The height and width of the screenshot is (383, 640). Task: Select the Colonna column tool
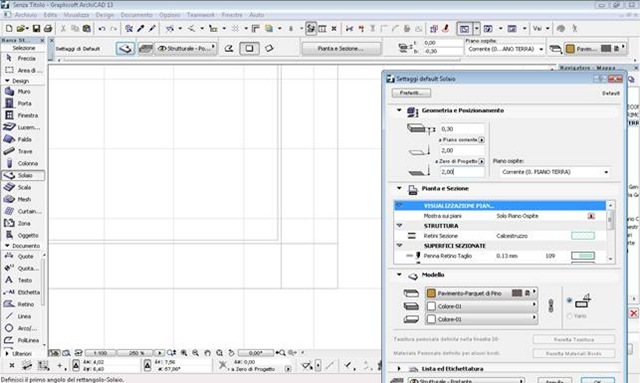pyautogui.click(x=23, y=163)
